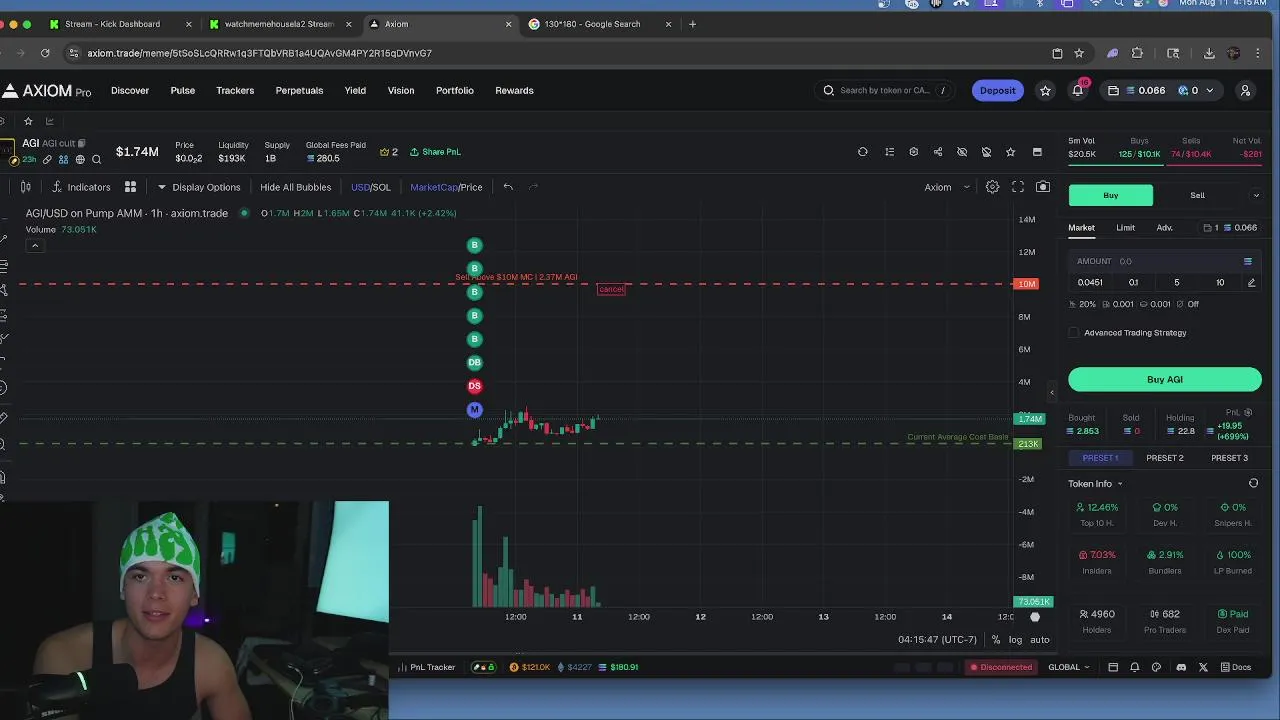Toggle auto scale on chart
The width and height of the screenshot is (1280, 720).
(x=1040, y=640)
